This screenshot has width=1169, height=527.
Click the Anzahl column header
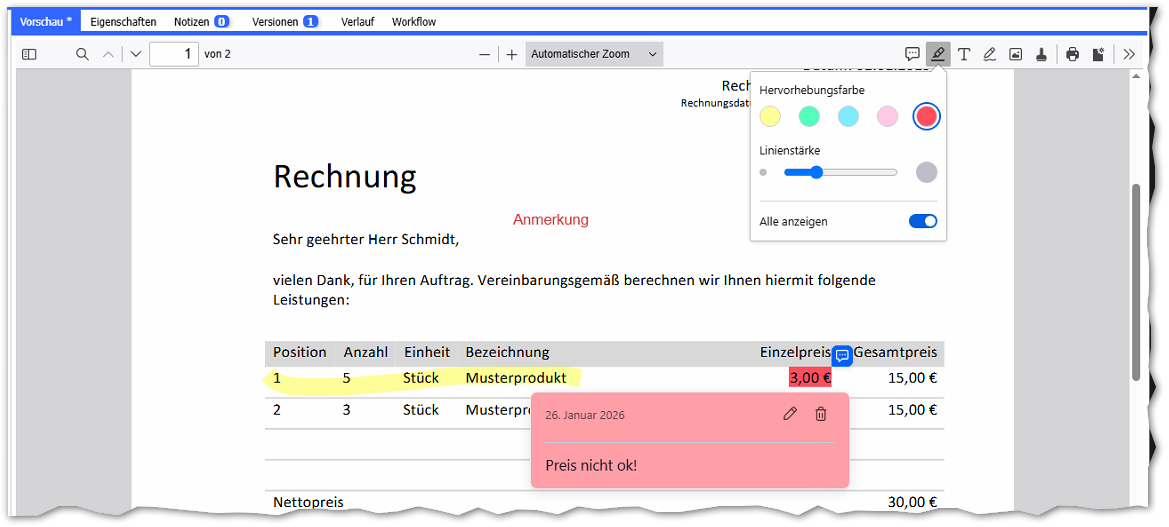point(365,353)
